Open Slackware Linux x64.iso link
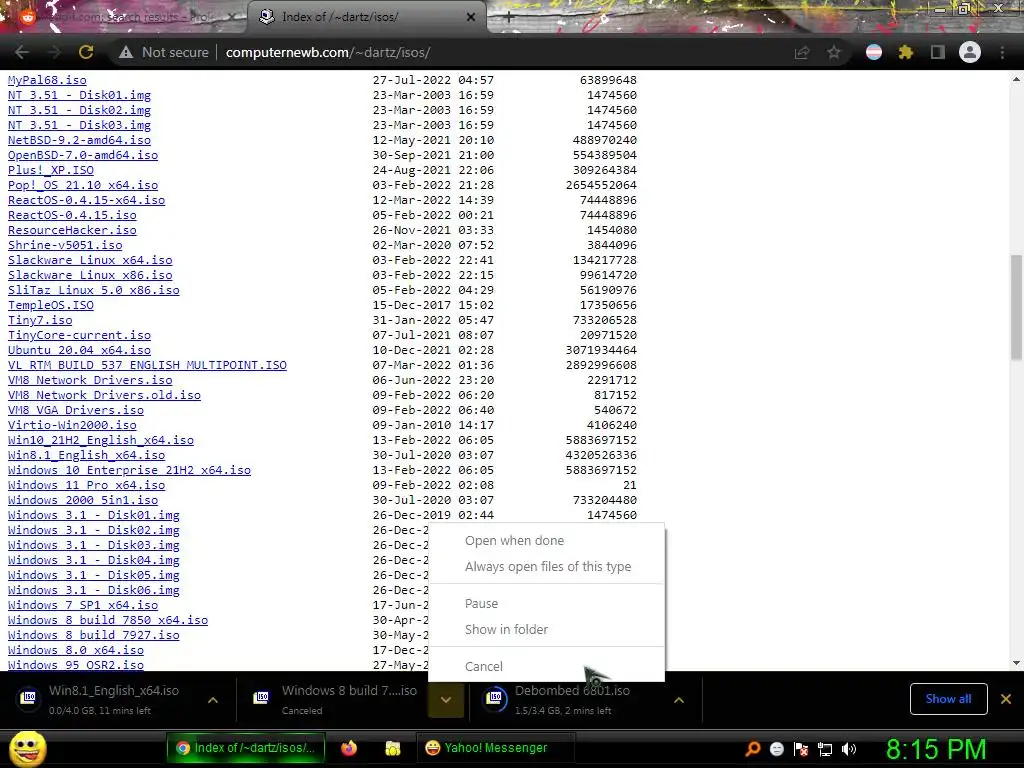Image resolution: width=1024 pixels, height=768 pixels. 90,260
